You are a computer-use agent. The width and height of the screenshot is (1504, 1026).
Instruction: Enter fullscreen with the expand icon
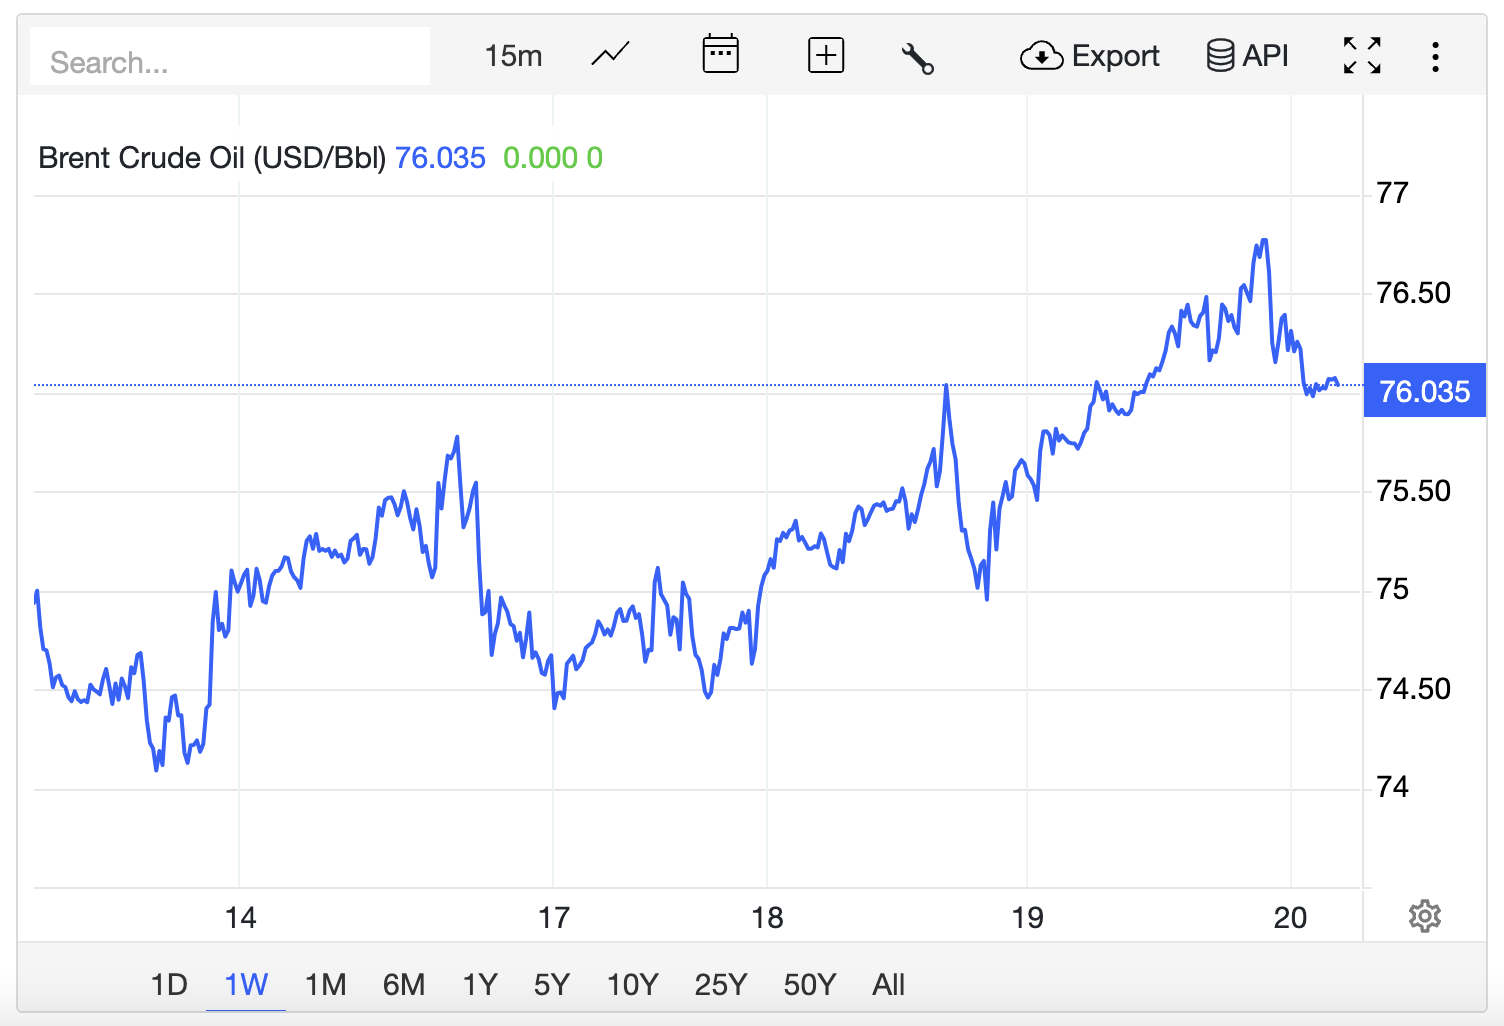(x=1362, y=56)
